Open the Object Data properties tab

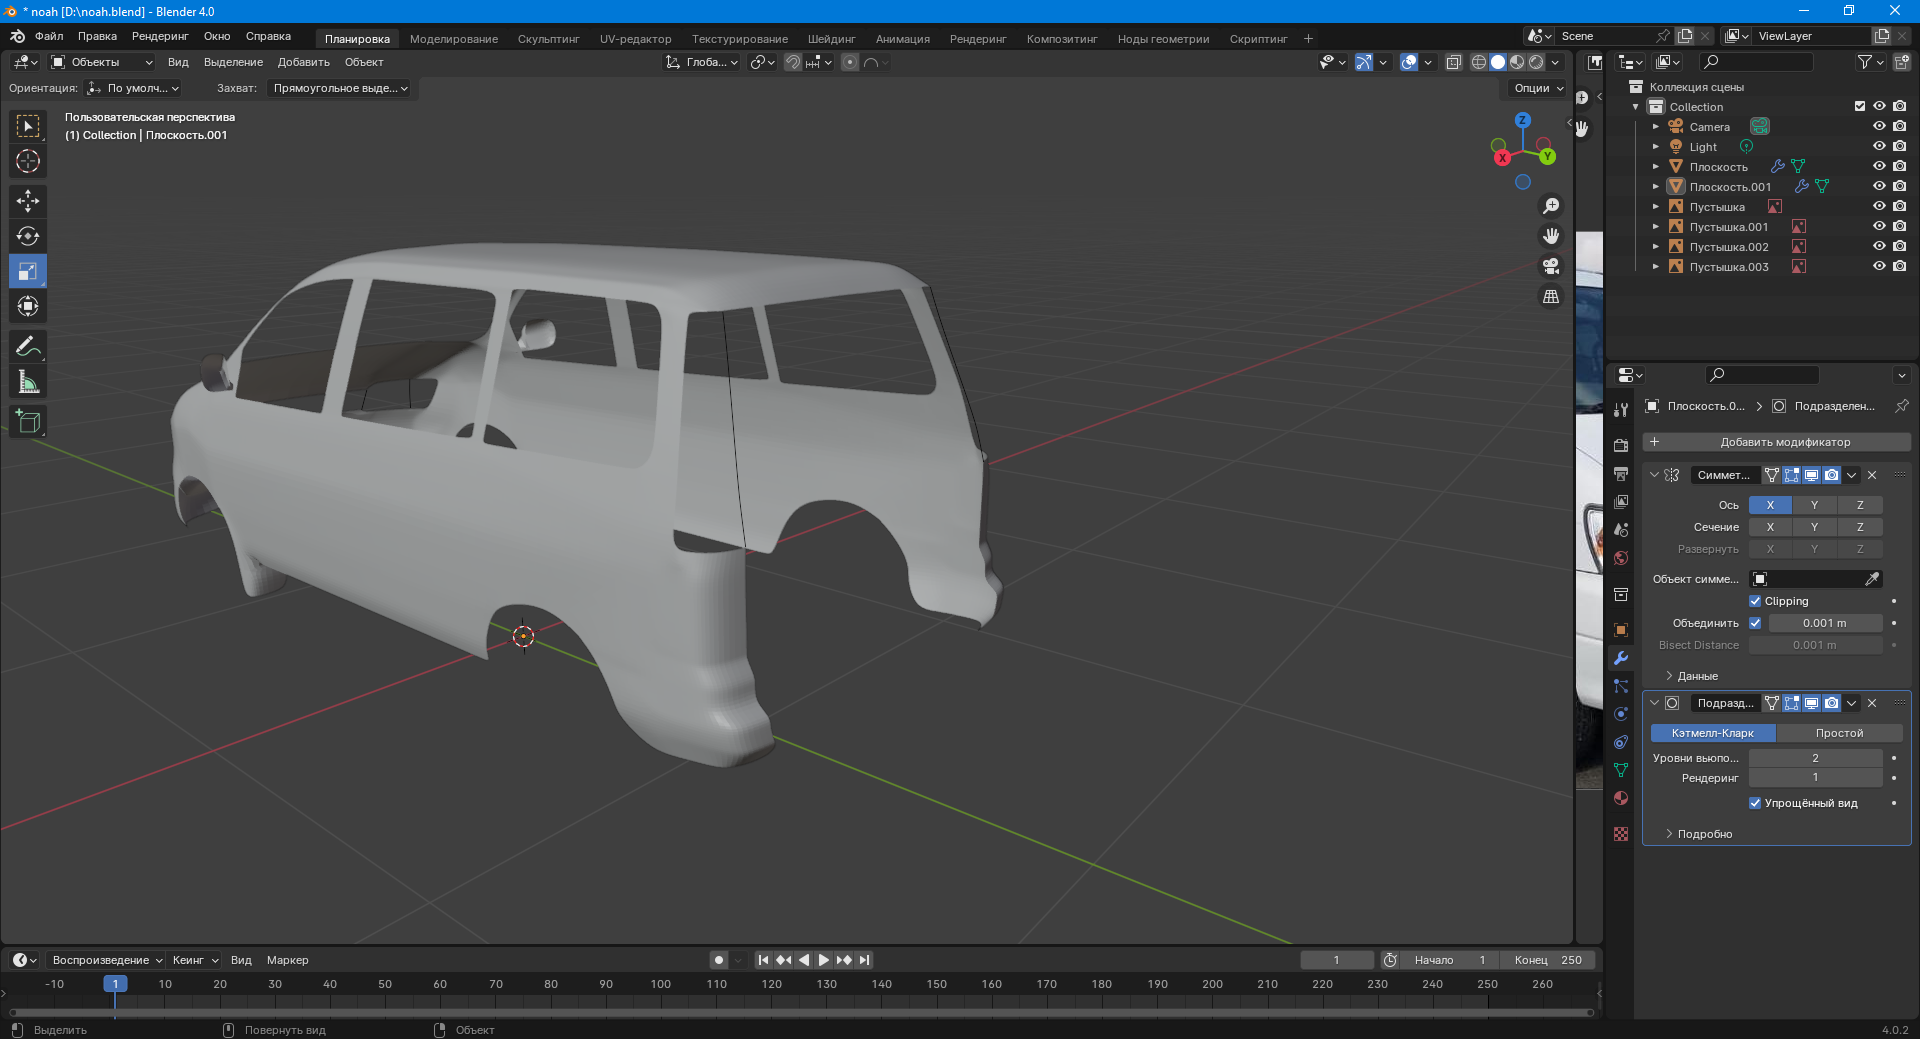point(1621,770)
